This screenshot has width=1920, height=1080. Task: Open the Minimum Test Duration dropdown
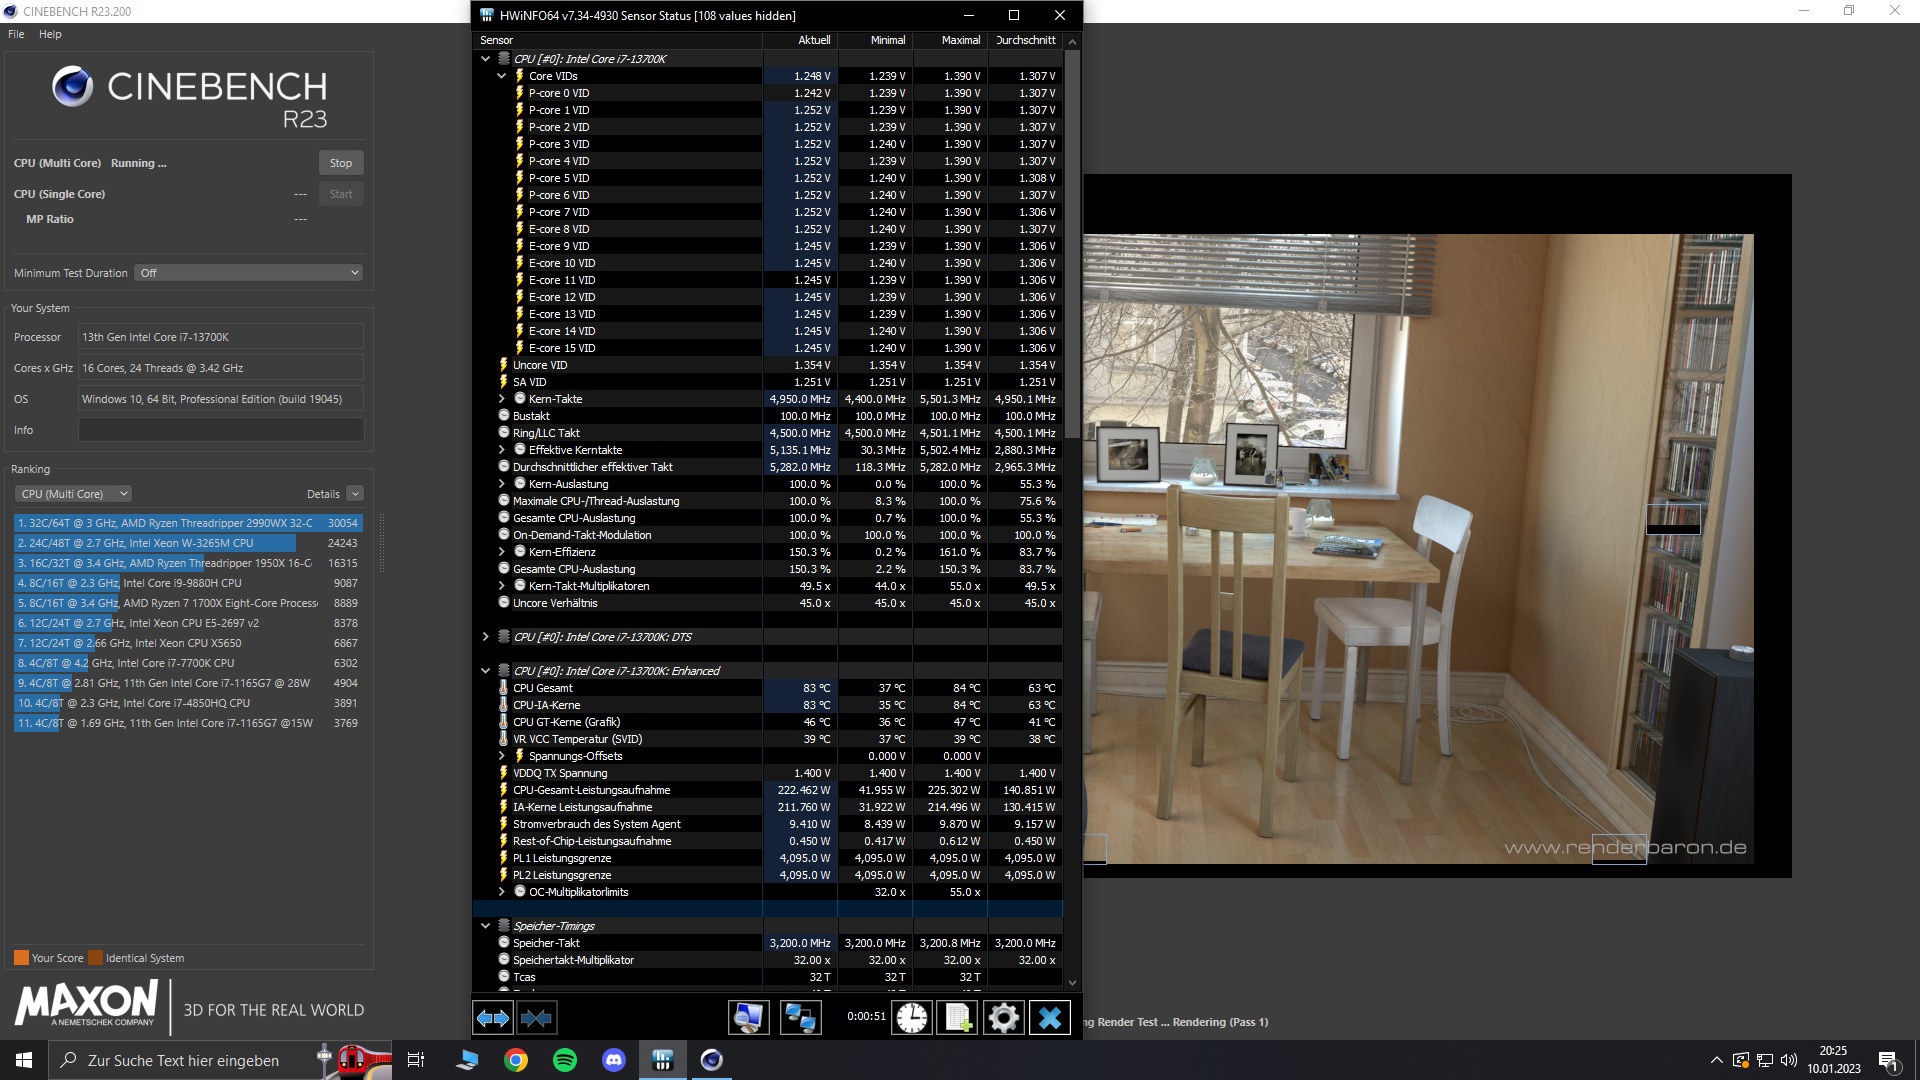point(248,273)
